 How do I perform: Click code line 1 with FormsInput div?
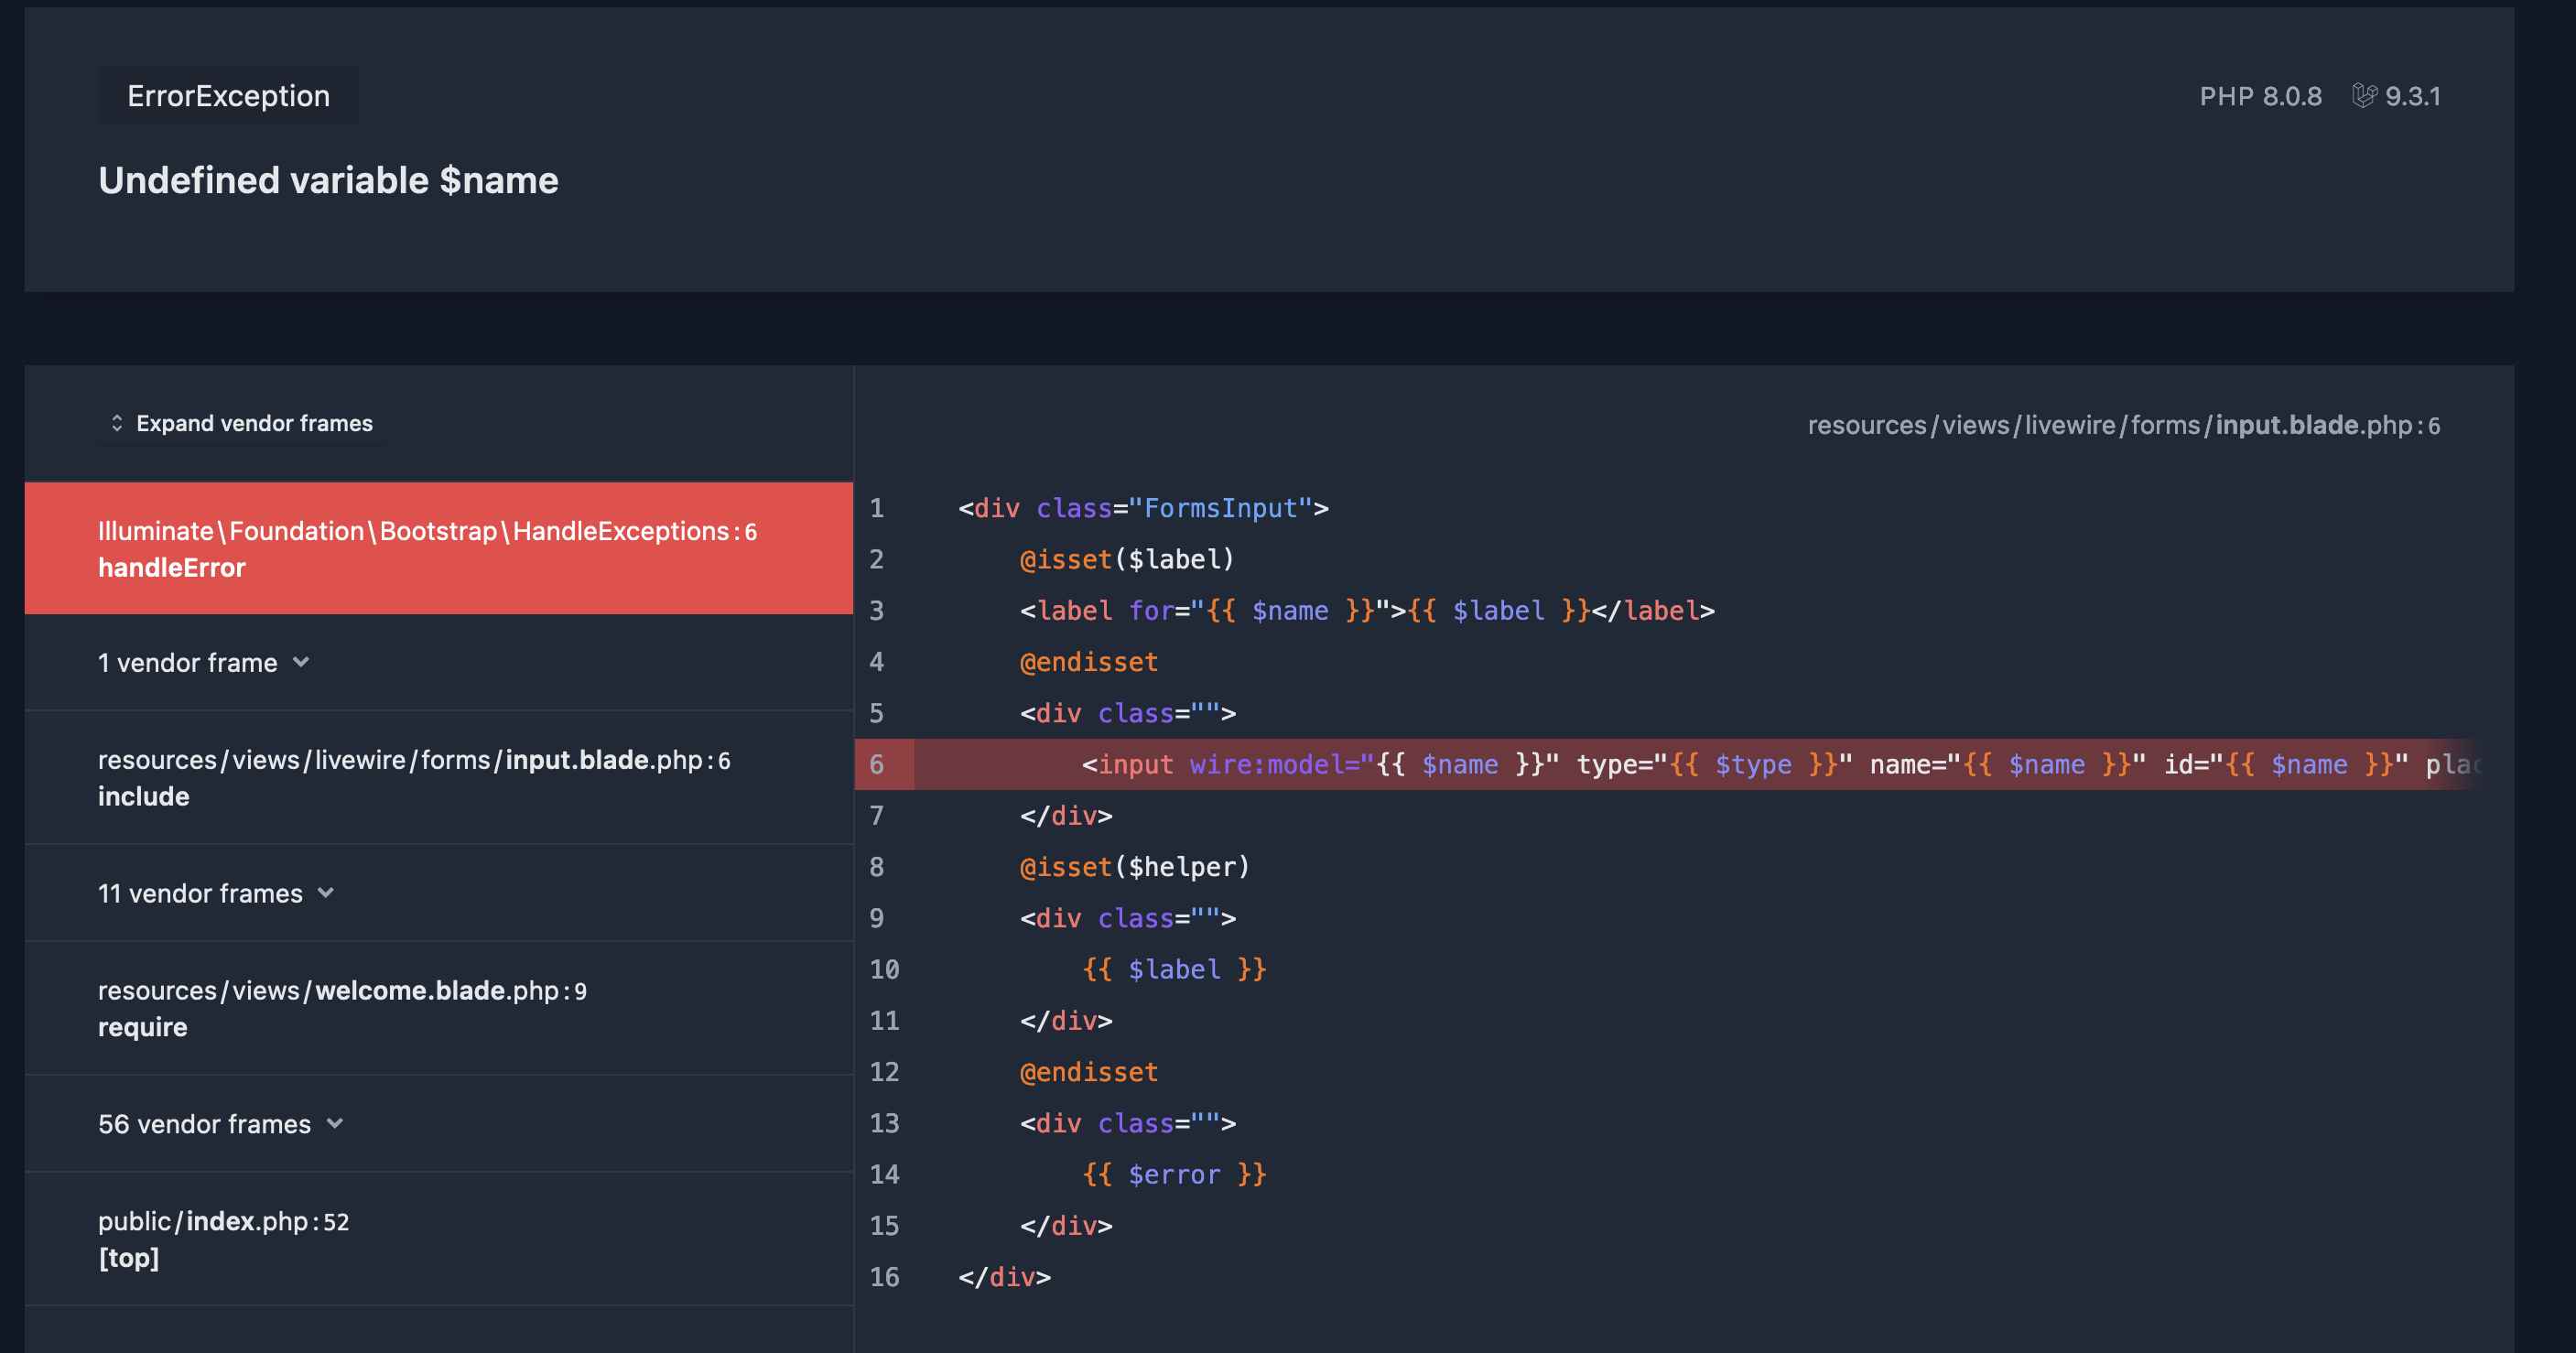[x=1143, y=508]
